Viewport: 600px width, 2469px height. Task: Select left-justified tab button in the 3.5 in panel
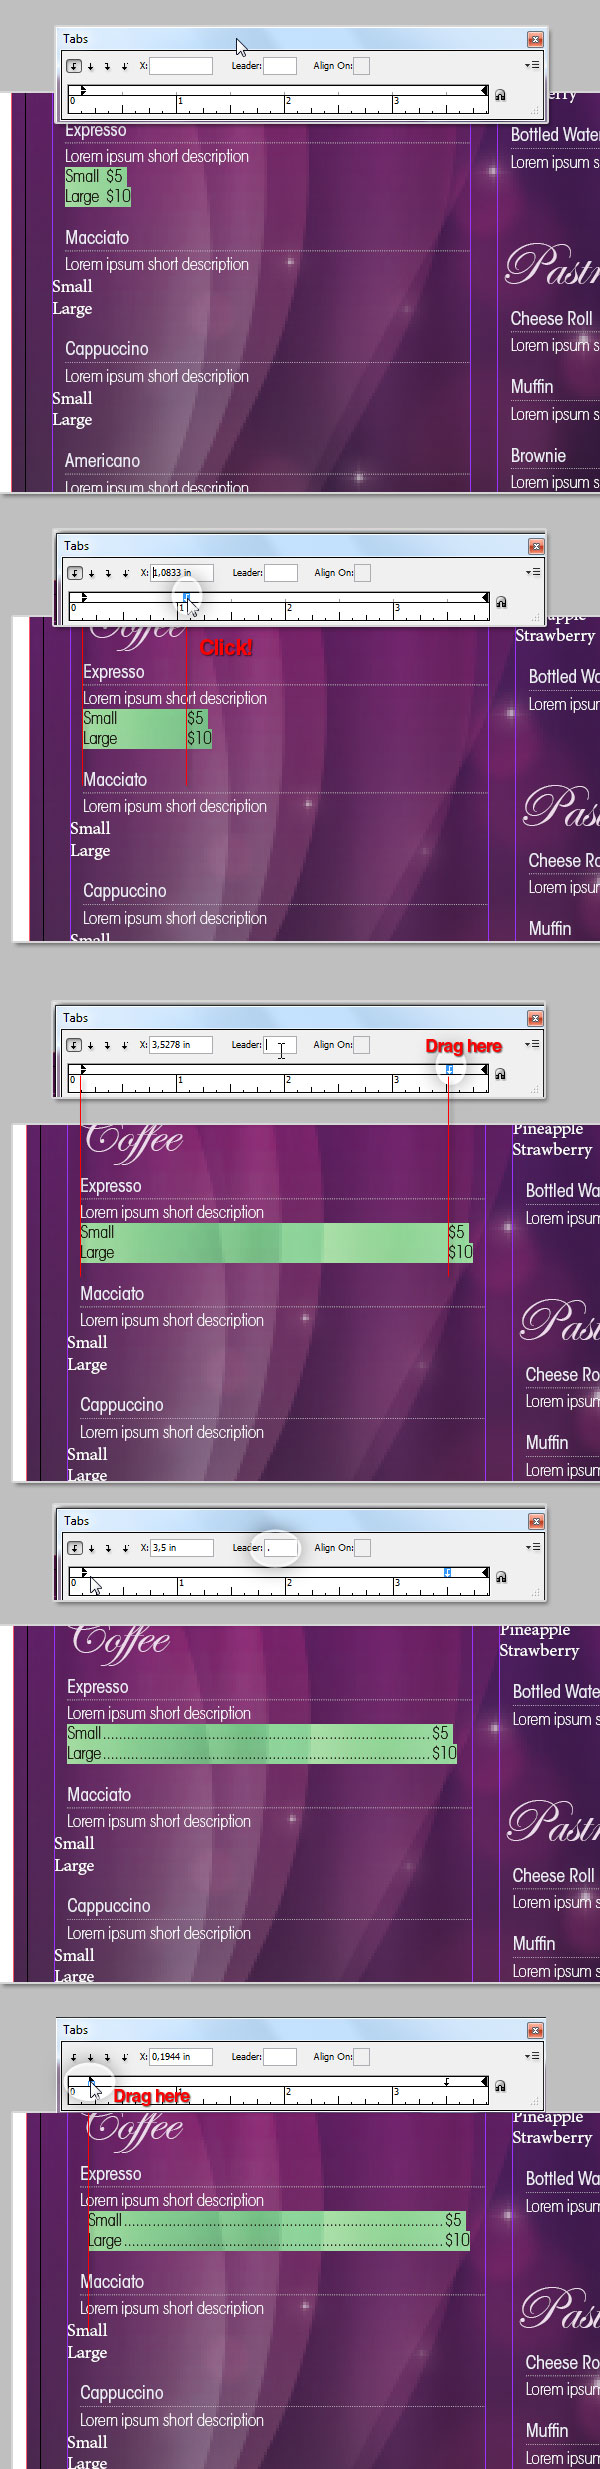point(75,1548)
